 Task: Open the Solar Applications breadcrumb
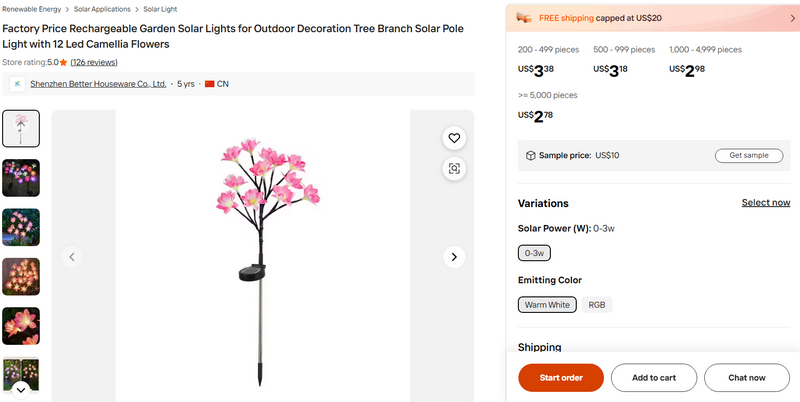point(102,9)
